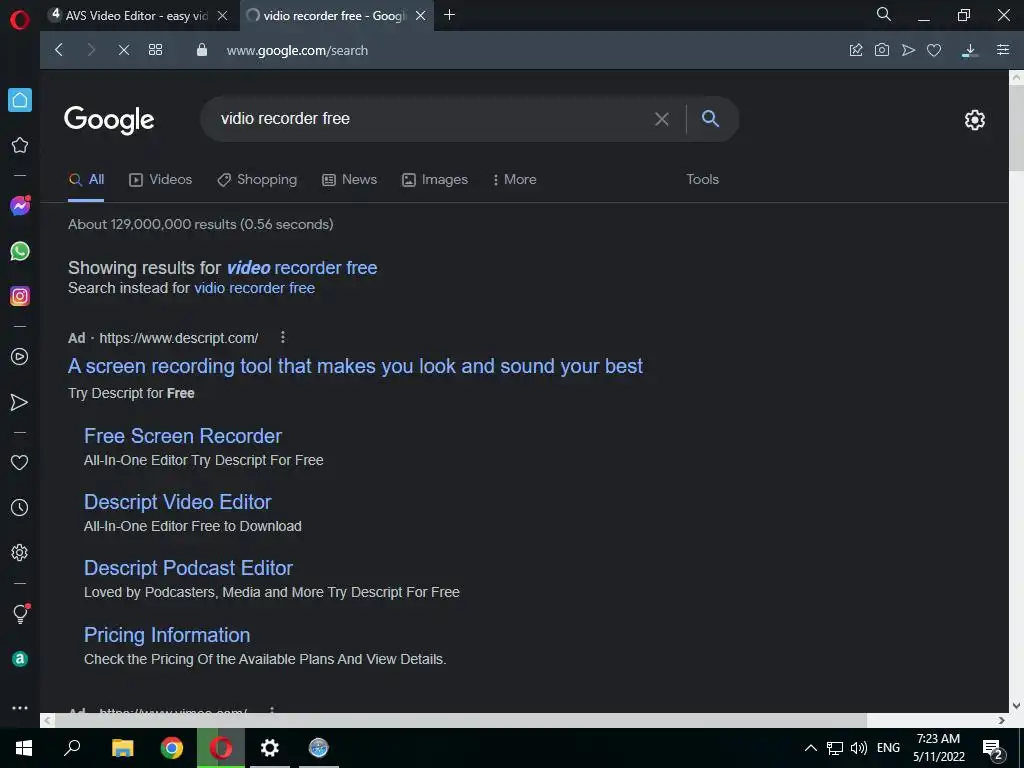Stop loading the page
The height and width of the screenshot is (768, 1024).
pyautogui.click(x=123, y=50)
